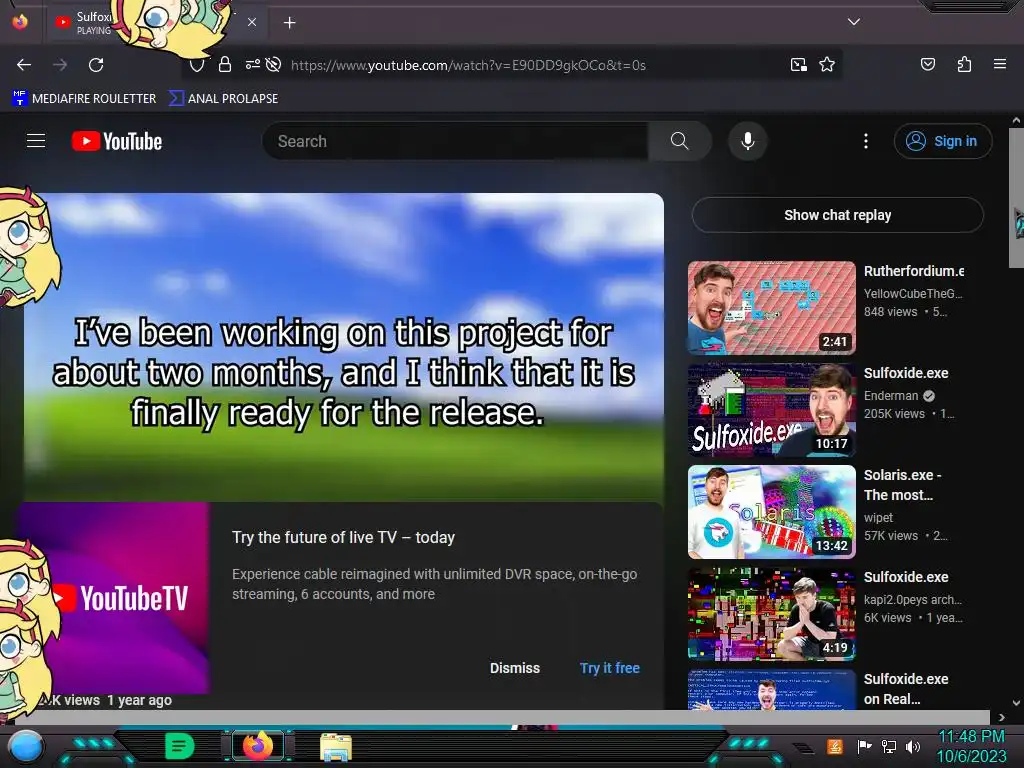Save to Pocket icon in toolbar

click(x=927, y=64)
